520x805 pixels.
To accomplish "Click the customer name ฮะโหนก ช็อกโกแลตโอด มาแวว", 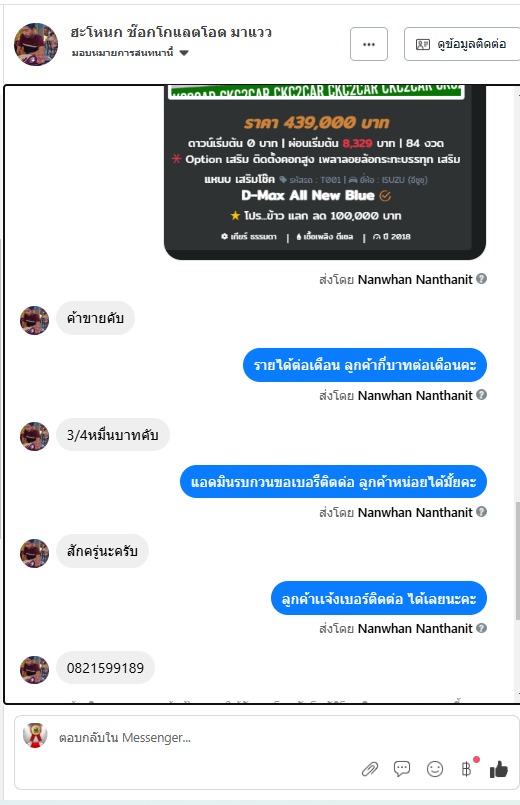I will coord(171,32).
